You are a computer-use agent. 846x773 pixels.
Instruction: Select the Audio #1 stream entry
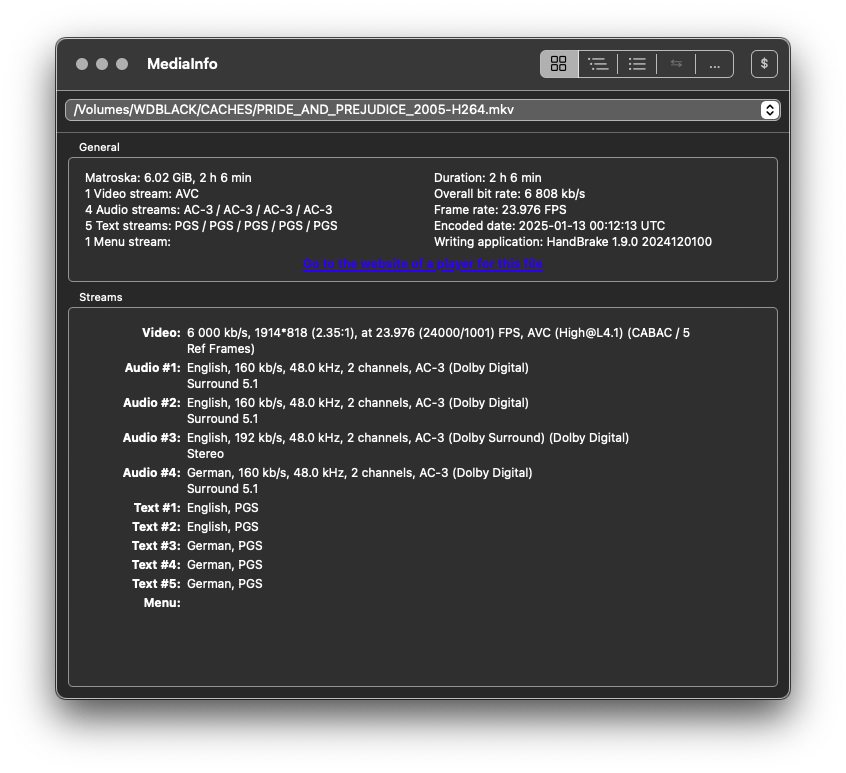click(357, 368)
